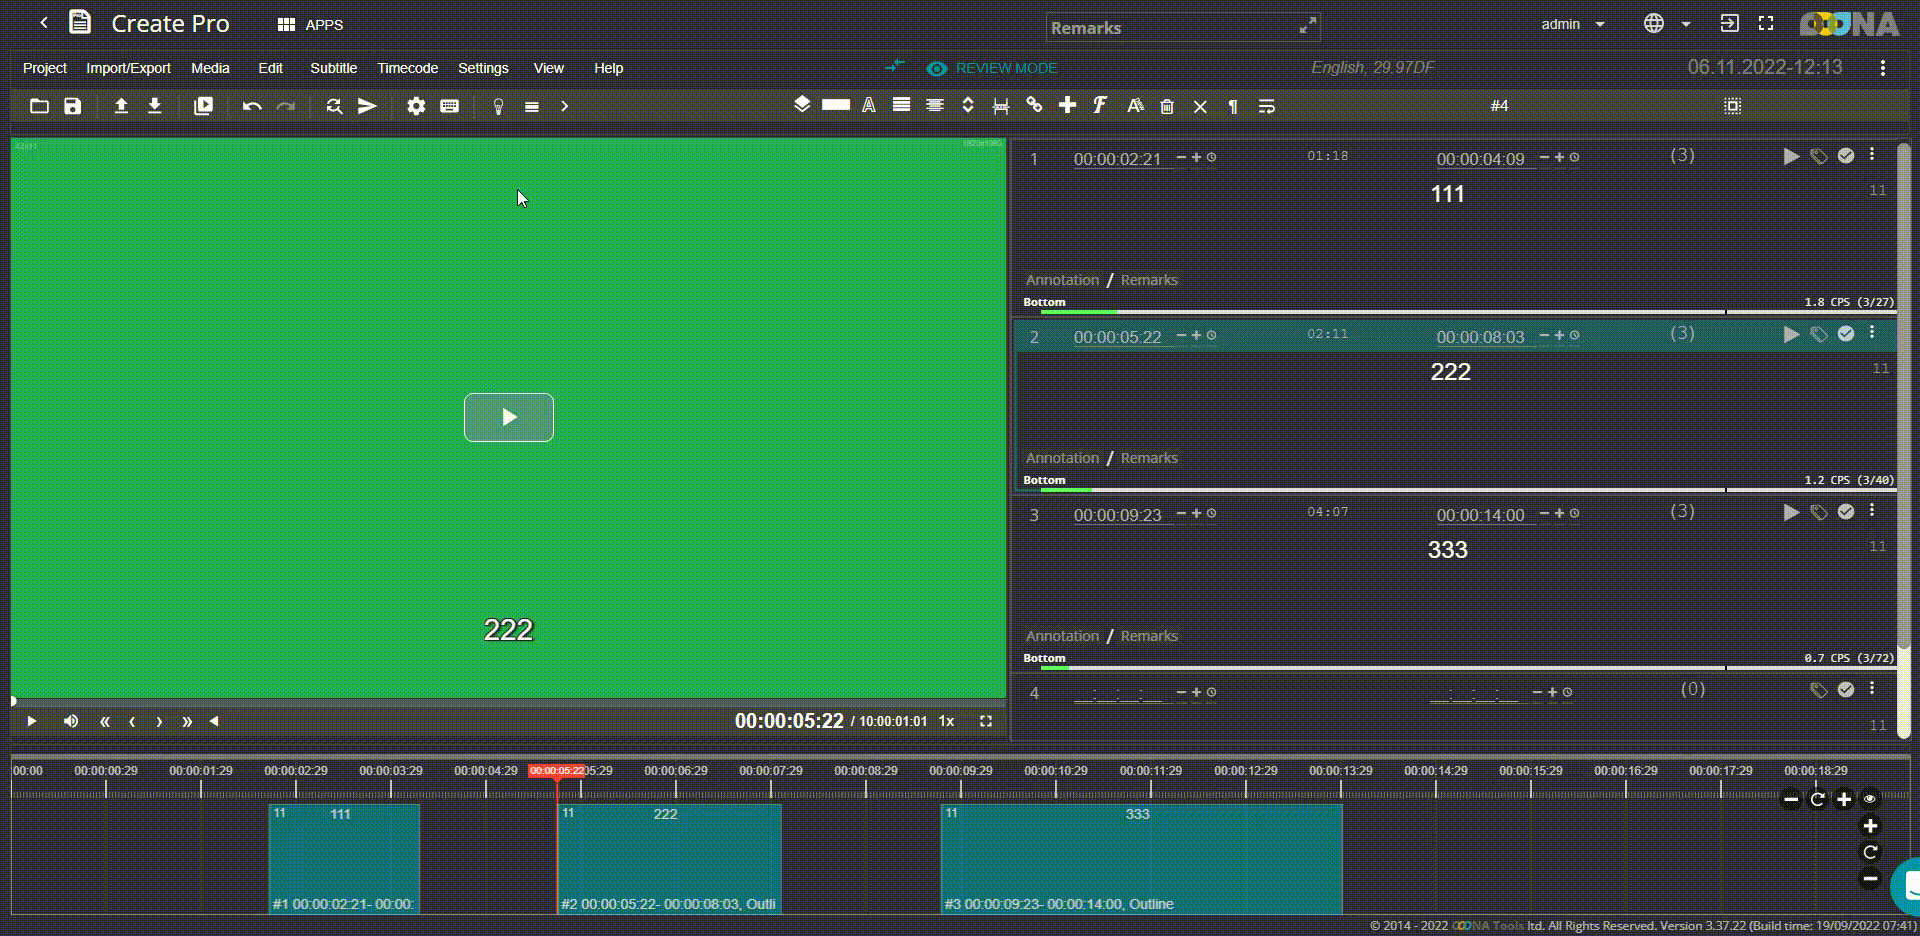Click Annotation link under subtitle 1
This screenshot has width=1920, height=936.
click(1062, 280)
